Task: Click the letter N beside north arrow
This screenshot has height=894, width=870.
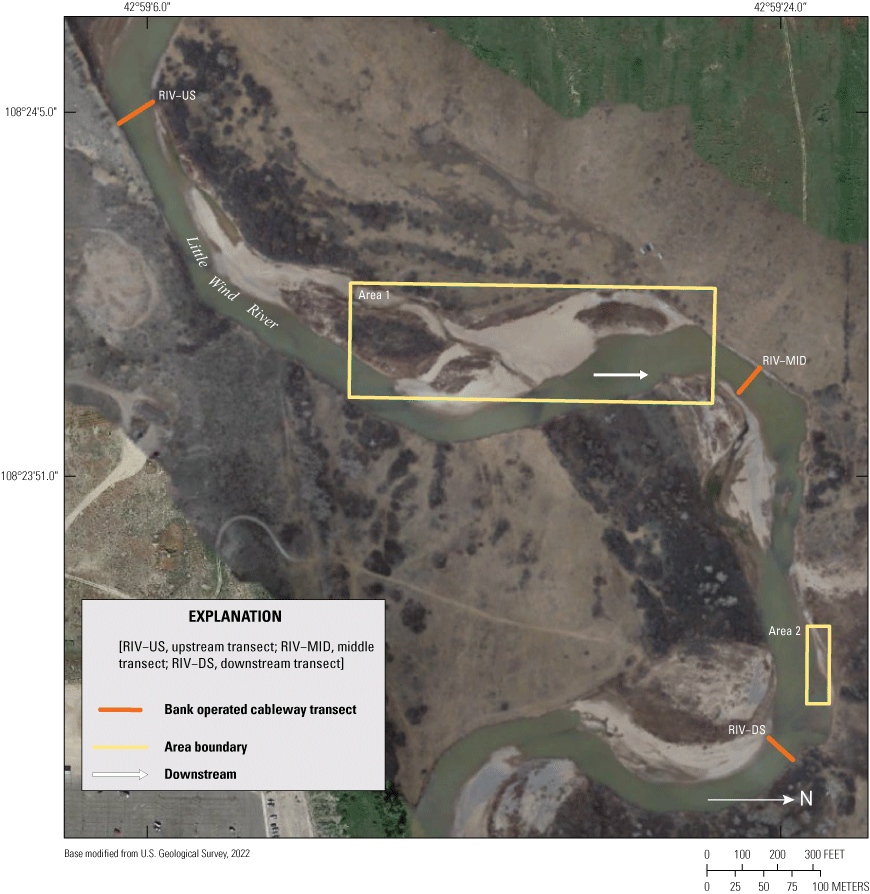Action: pos(805,799)
